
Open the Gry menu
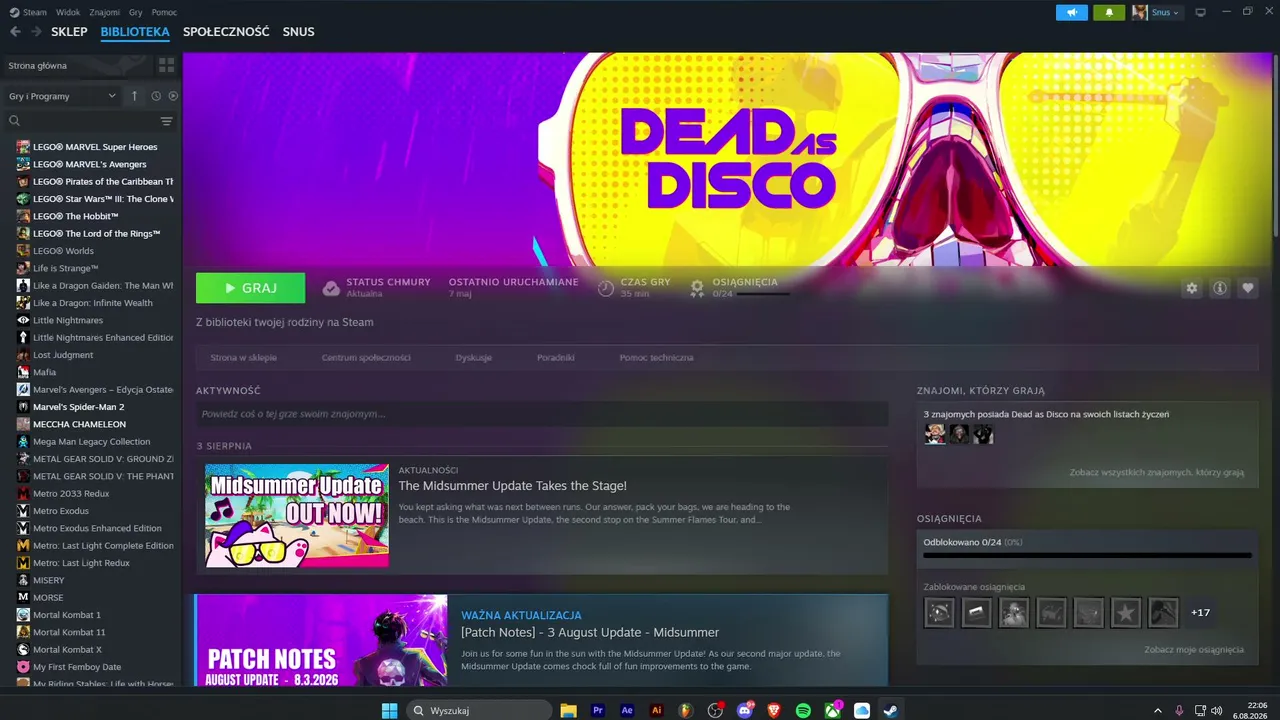(x=136, y=12)
